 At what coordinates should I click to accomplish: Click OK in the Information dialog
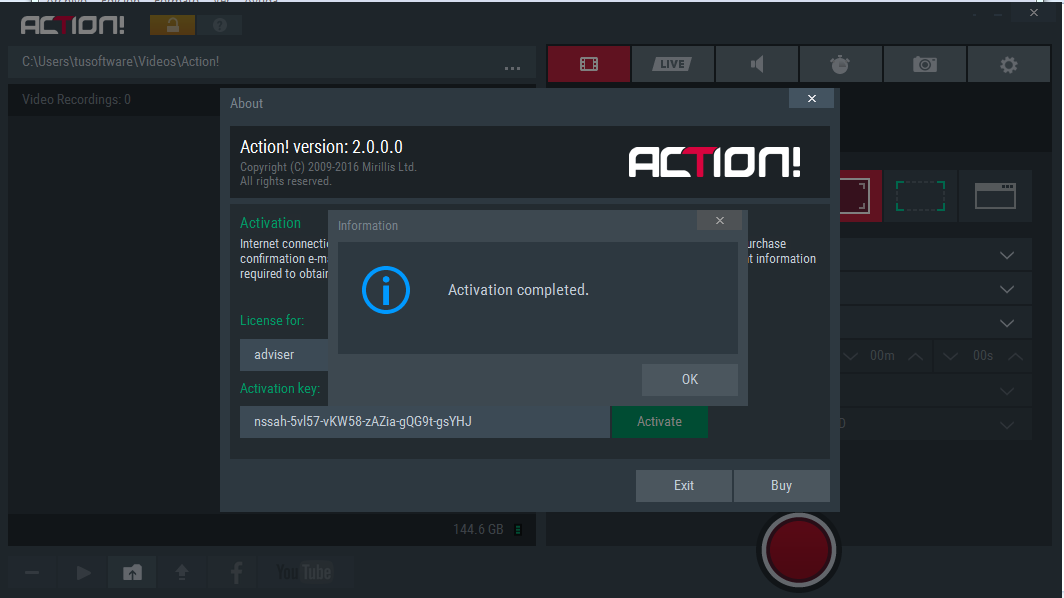tap(689, 379)
